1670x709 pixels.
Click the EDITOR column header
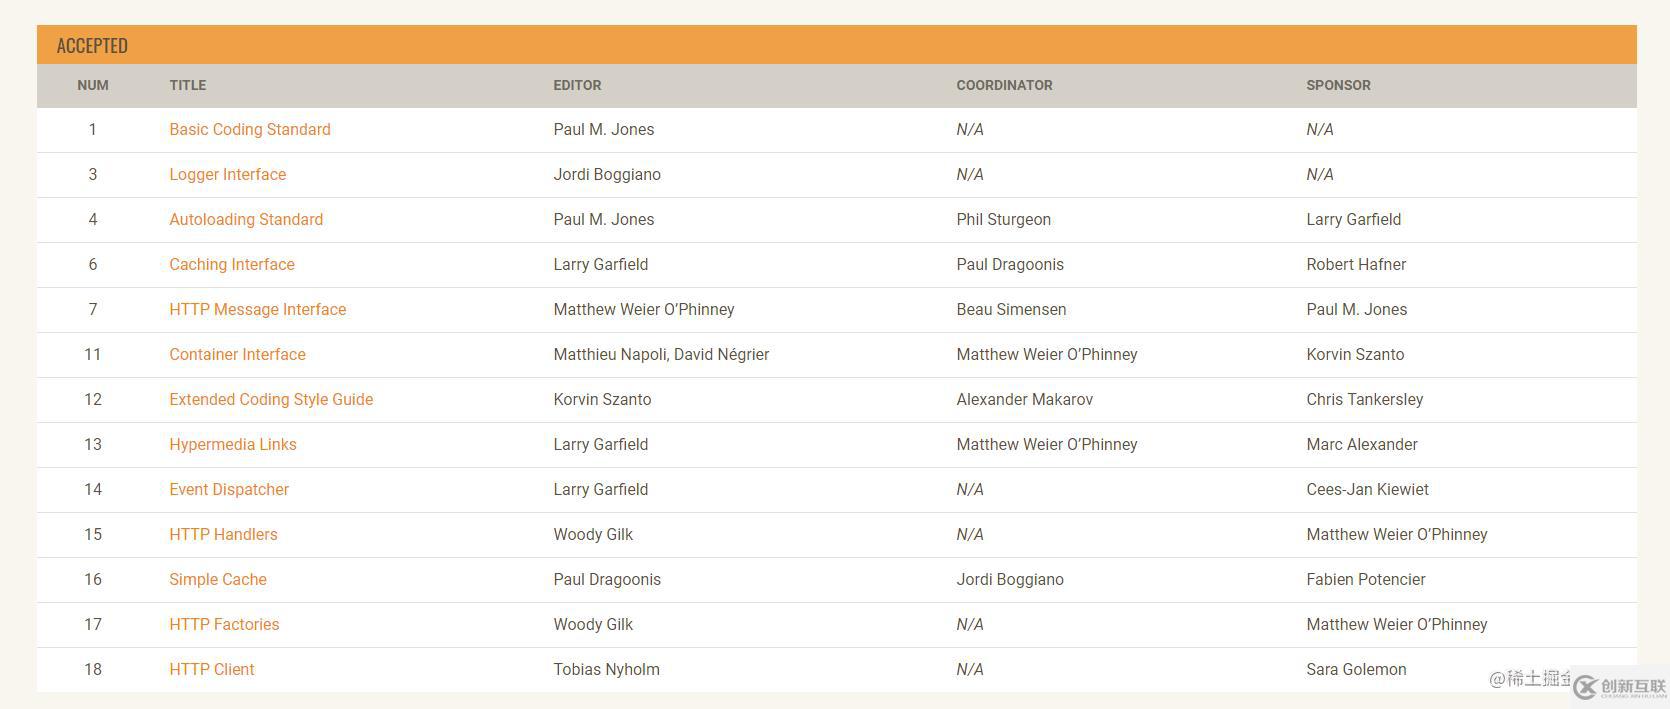coord(577,85)
